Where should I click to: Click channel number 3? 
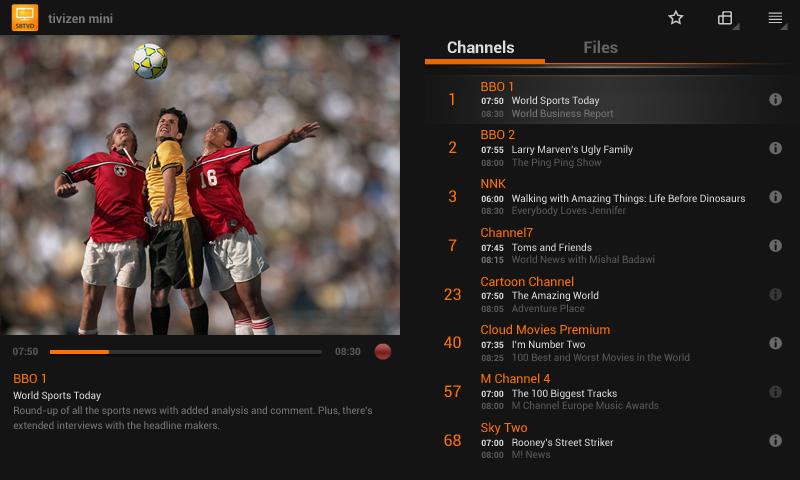coord(453,197)
